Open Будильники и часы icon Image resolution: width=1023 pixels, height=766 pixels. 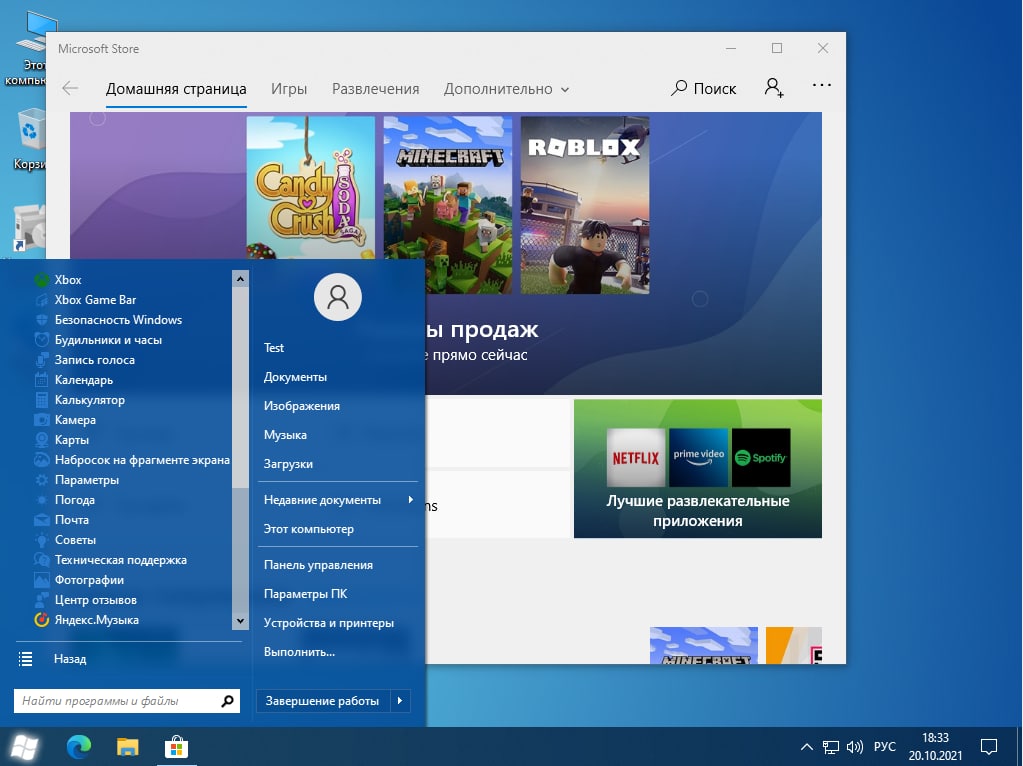tap(42, 340)
